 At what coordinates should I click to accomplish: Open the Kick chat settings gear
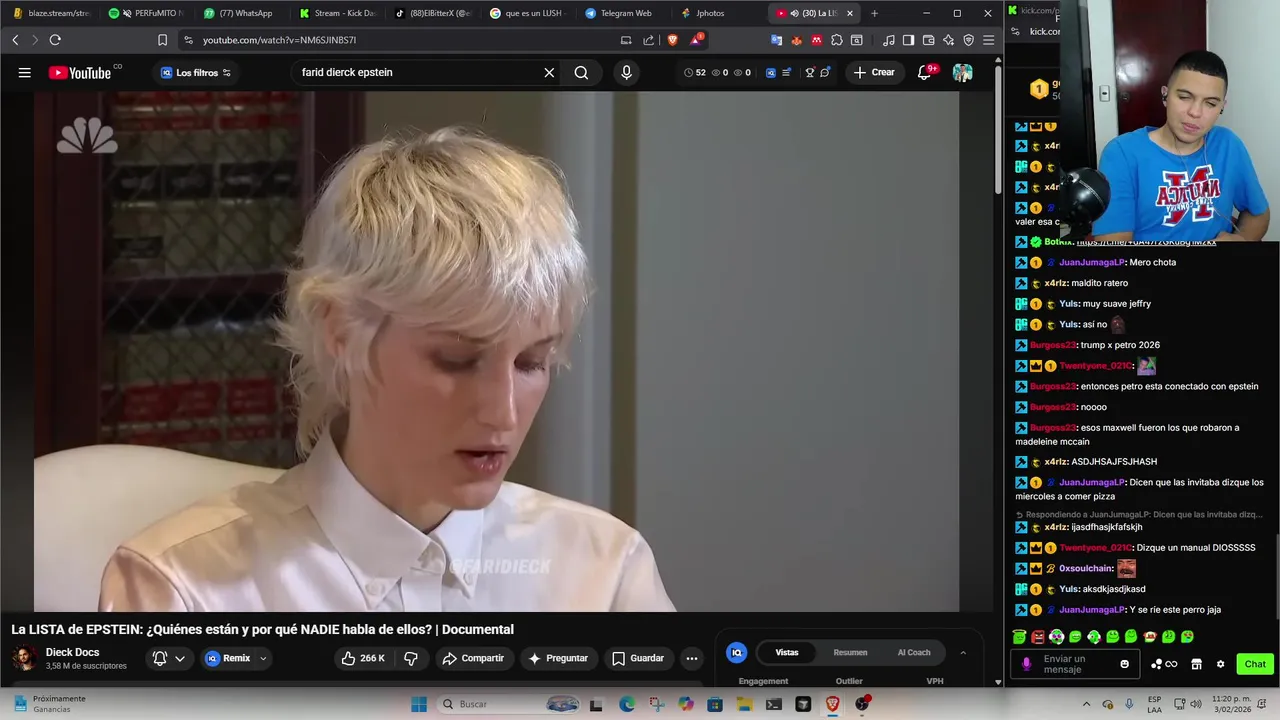1220,664
